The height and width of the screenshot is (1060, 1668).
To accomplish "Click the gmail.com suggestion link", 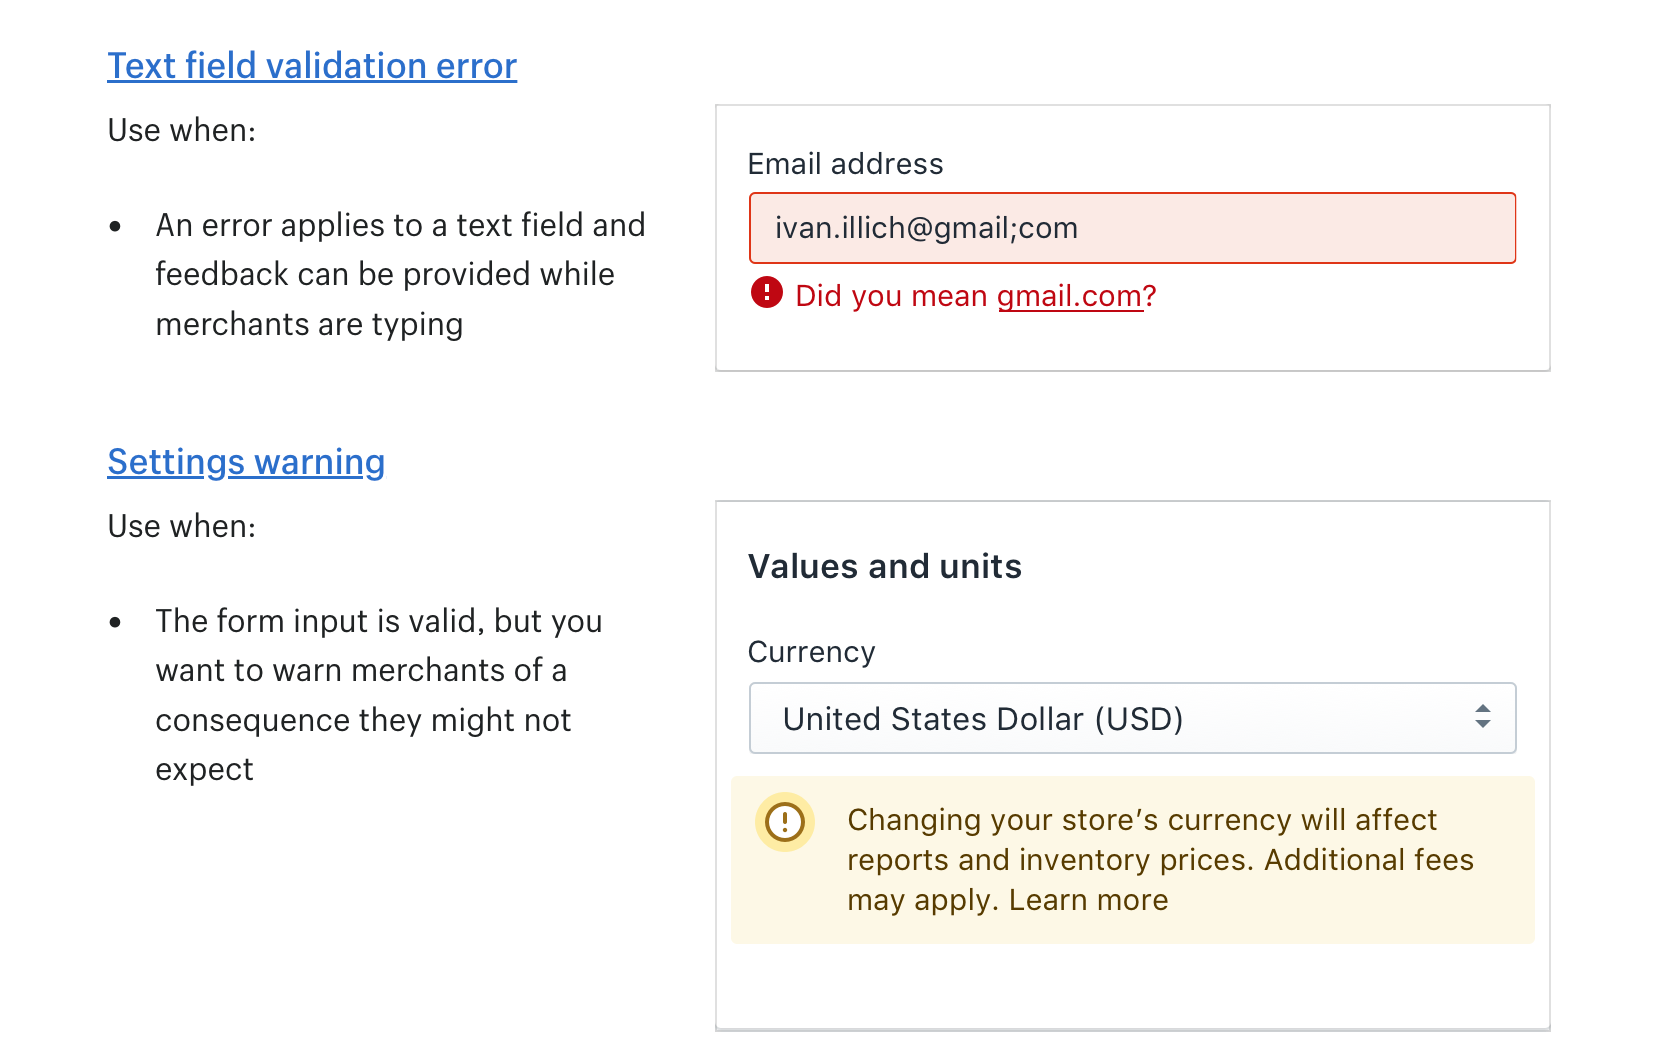I will tap(1070, 296).
